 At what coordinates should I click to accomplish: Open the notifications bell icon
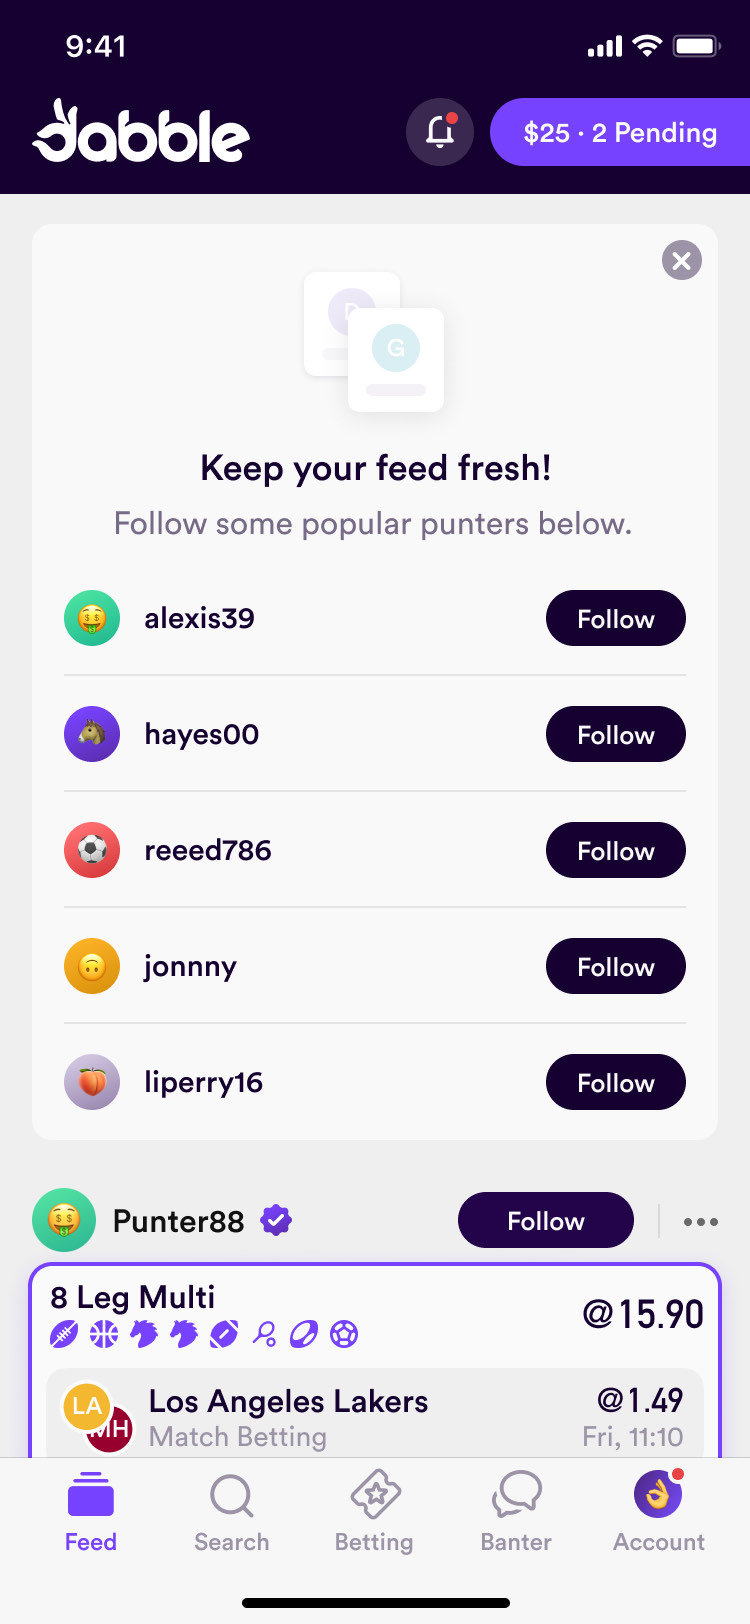tap(440, 132)
